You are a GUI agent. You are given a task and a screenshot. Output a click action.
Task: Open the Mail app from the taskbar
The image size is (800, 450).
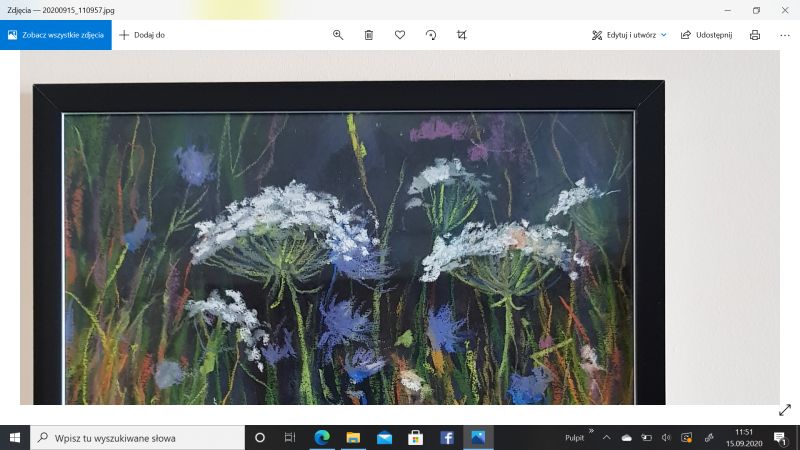(x=384, y=437)
